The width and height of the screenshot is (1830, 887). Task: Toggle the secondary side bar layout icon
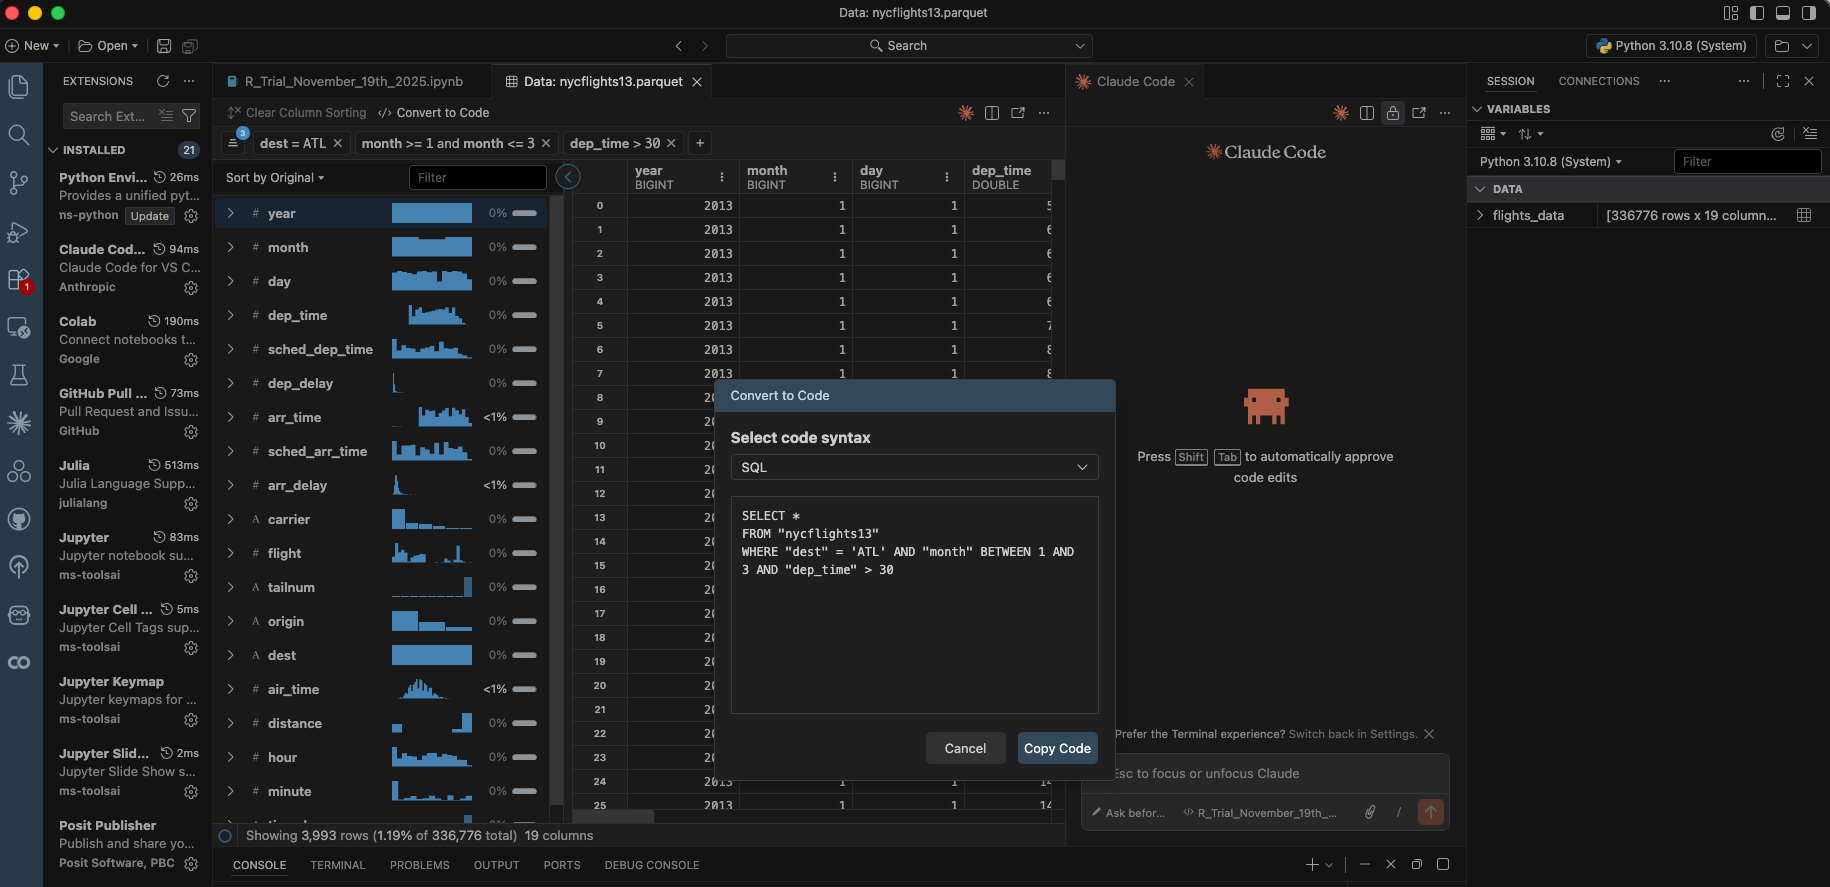(x=1809, y=13)
